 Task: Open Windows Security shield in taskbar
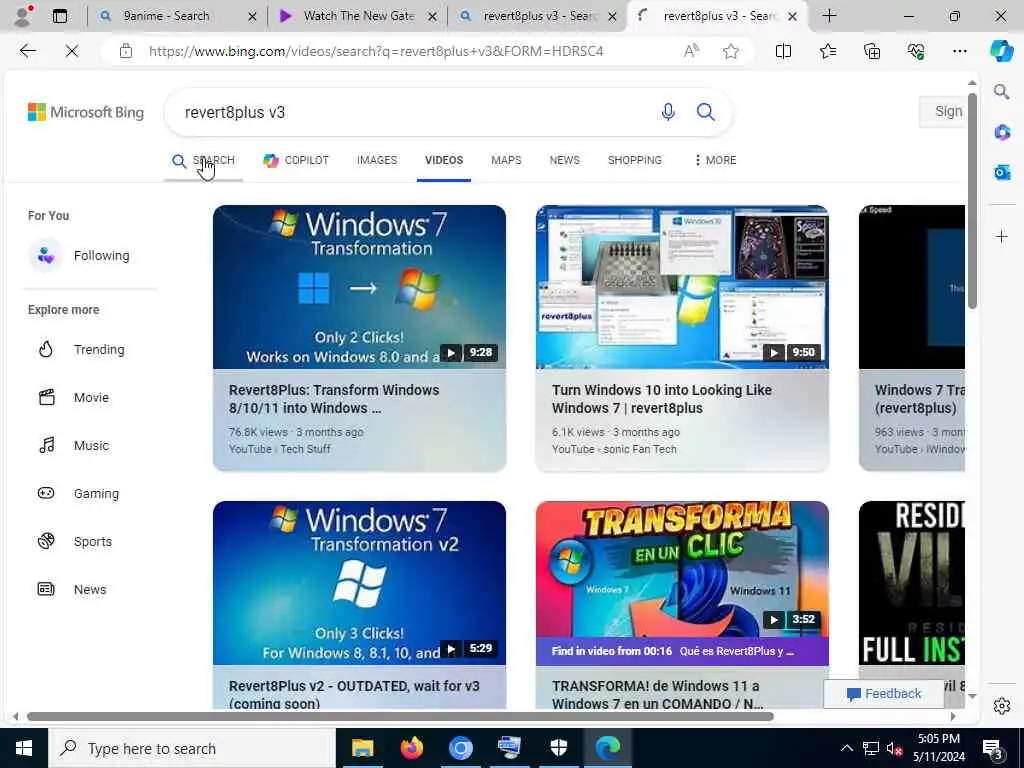tap(558, 748)
